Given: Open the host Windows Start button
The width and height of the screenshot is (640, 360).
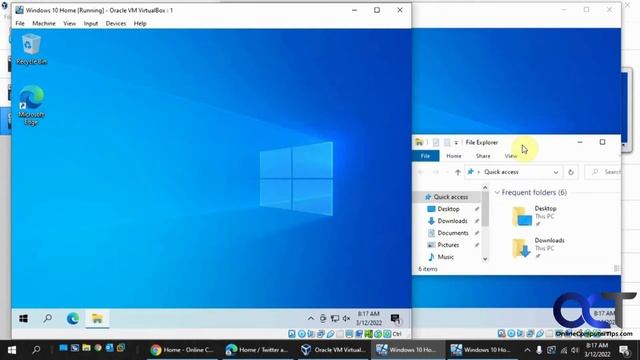Looking at the screenshot, I should pyautogui.click(x=12, y=350).
